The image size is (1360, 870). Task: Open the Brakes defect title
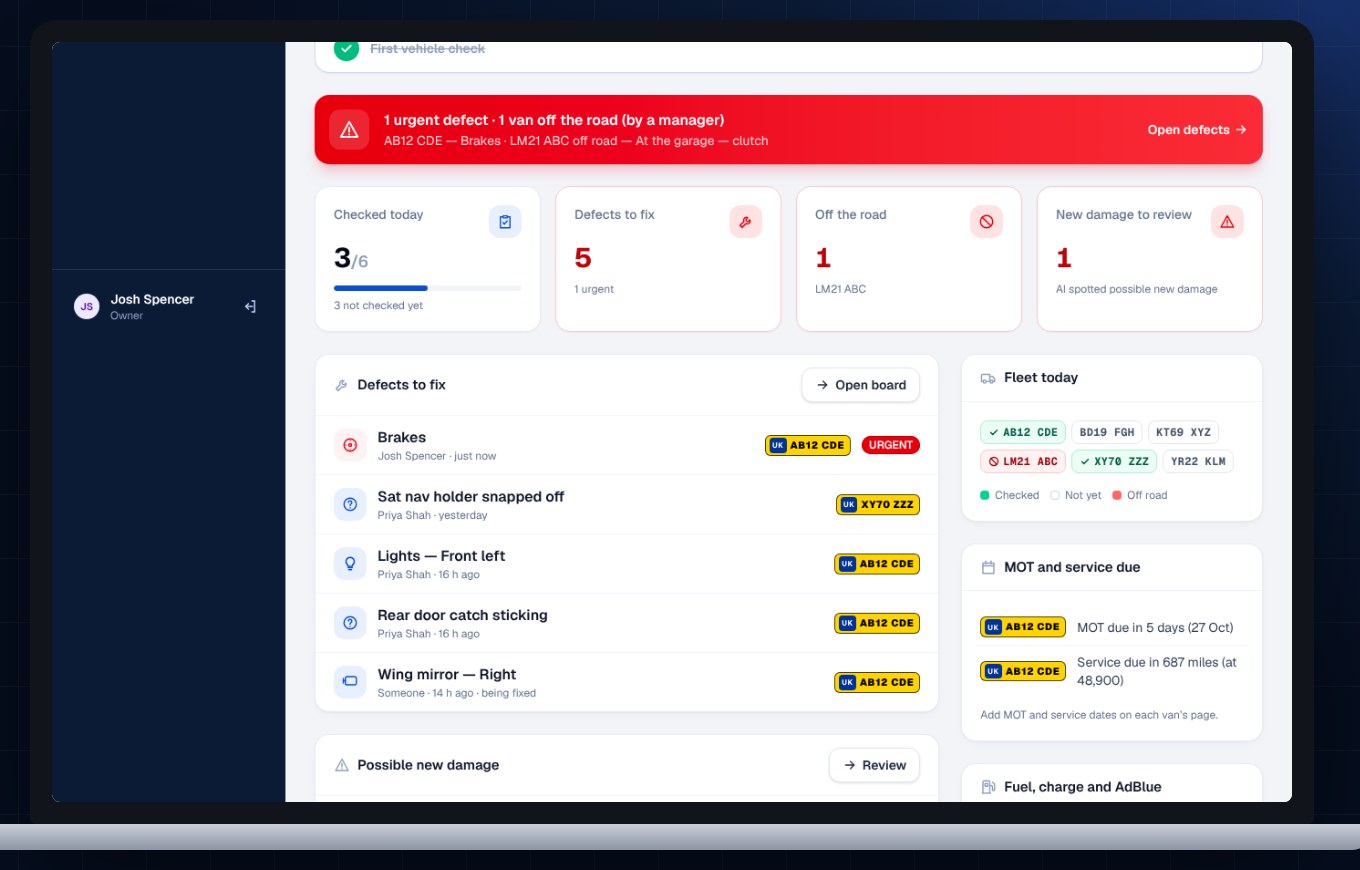402,437
